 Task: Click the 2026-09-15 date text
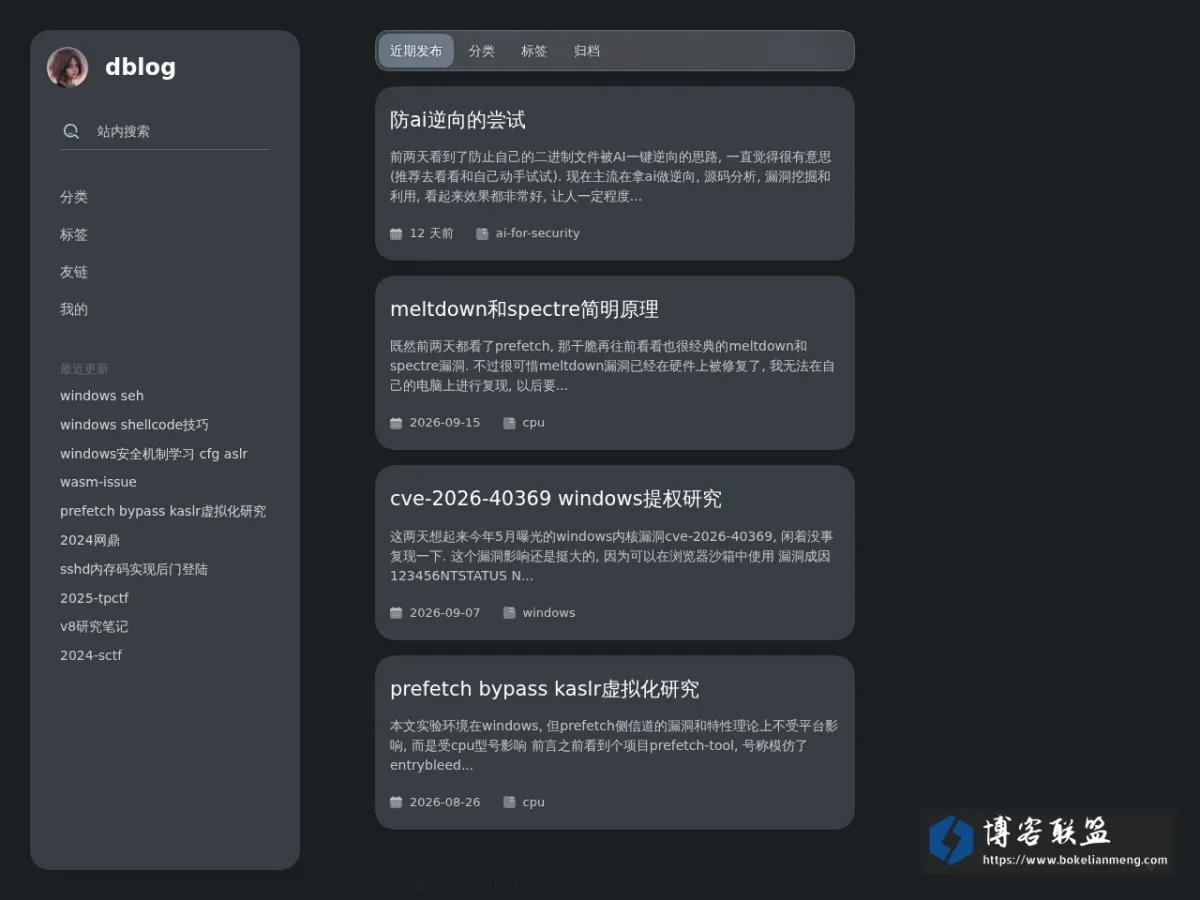click(x=445, y=423)
